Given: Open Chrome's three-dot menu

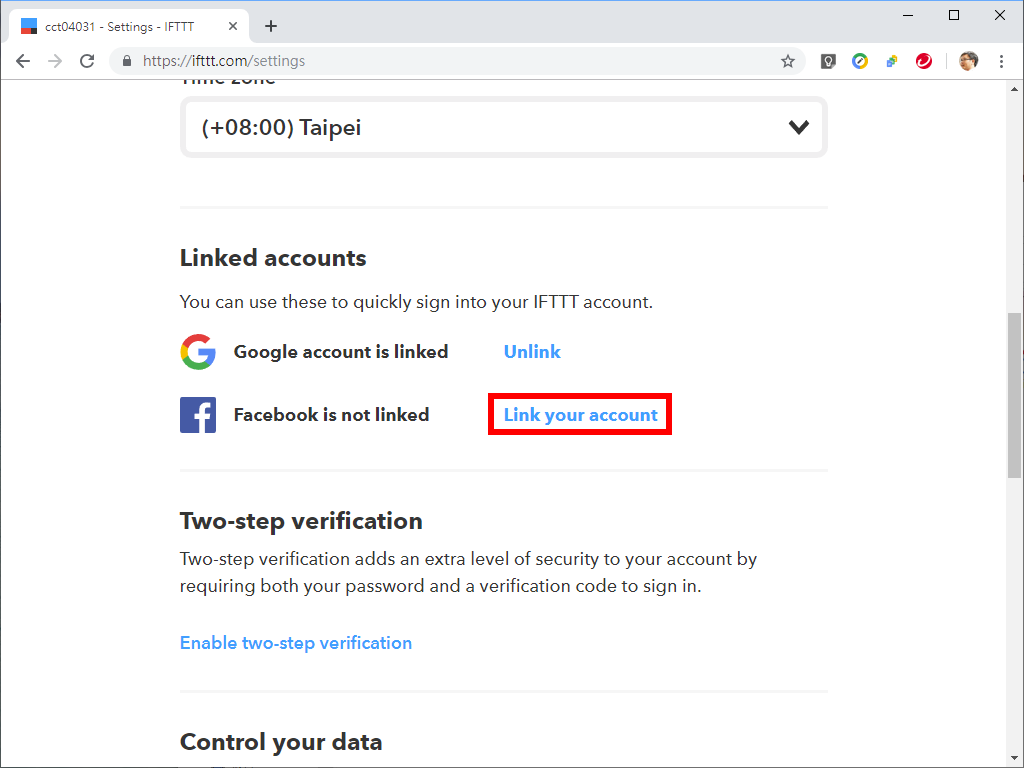Looking at the screenshot, I should click(1001, 61).
